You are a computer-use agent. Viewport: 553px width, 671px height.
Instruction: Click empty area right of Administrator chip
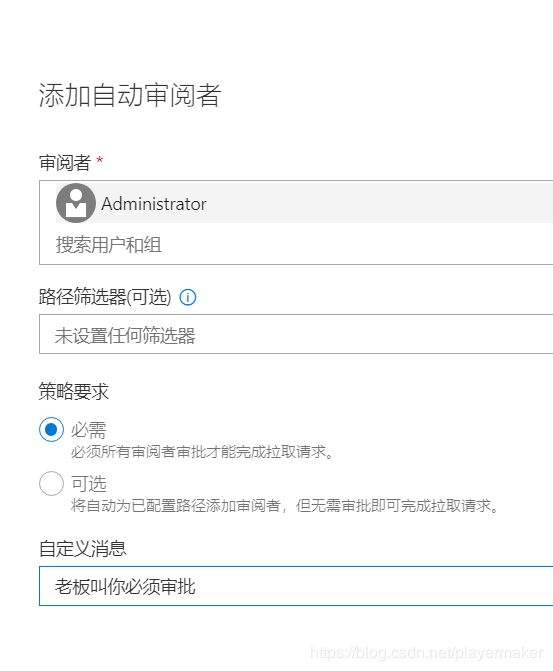[x=381, y=203]
